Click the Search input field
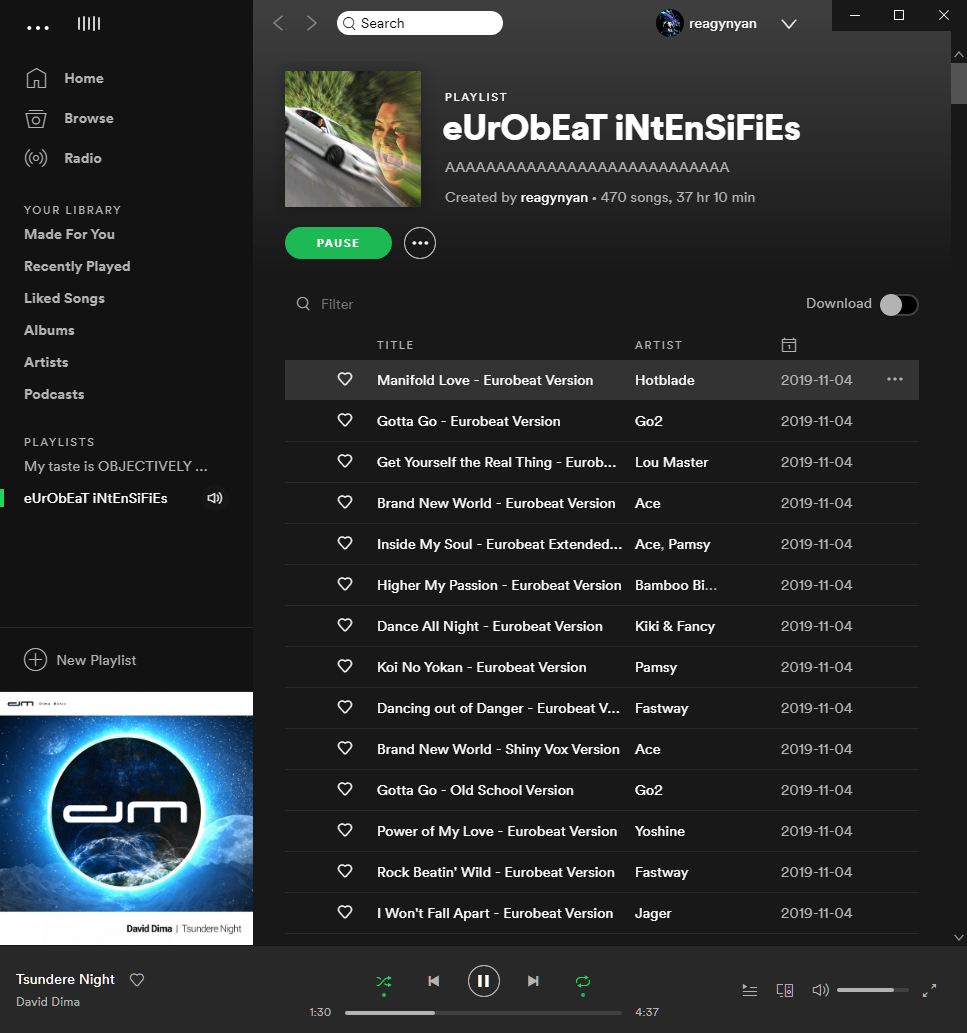 tap(420, 23)
